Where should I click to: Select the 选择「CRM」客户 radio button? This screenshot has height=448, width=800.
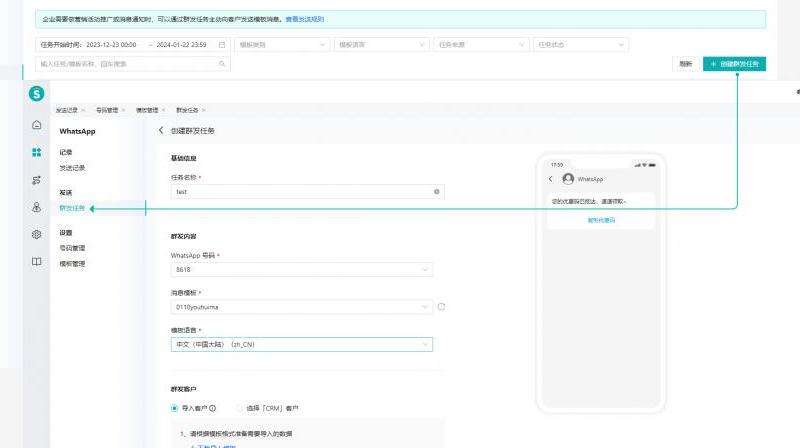[x=240, y=408]
